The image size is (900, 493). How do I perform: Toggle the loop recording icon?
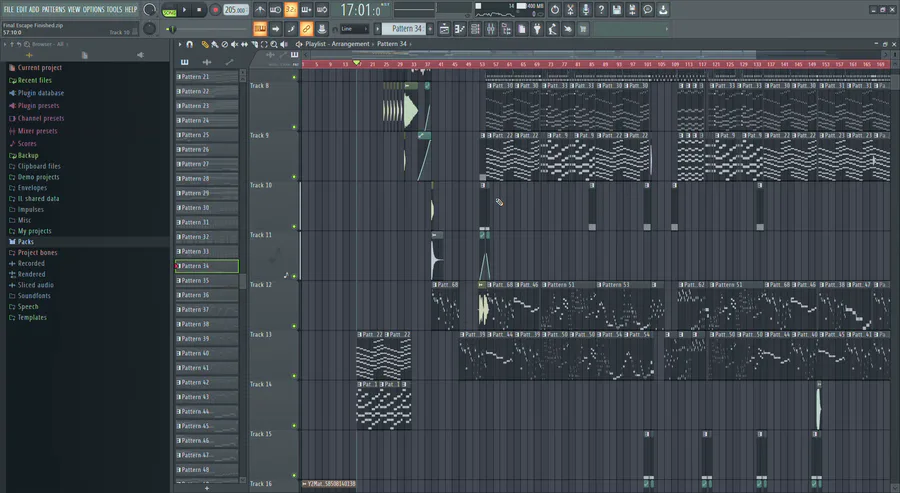click(322, 10)
